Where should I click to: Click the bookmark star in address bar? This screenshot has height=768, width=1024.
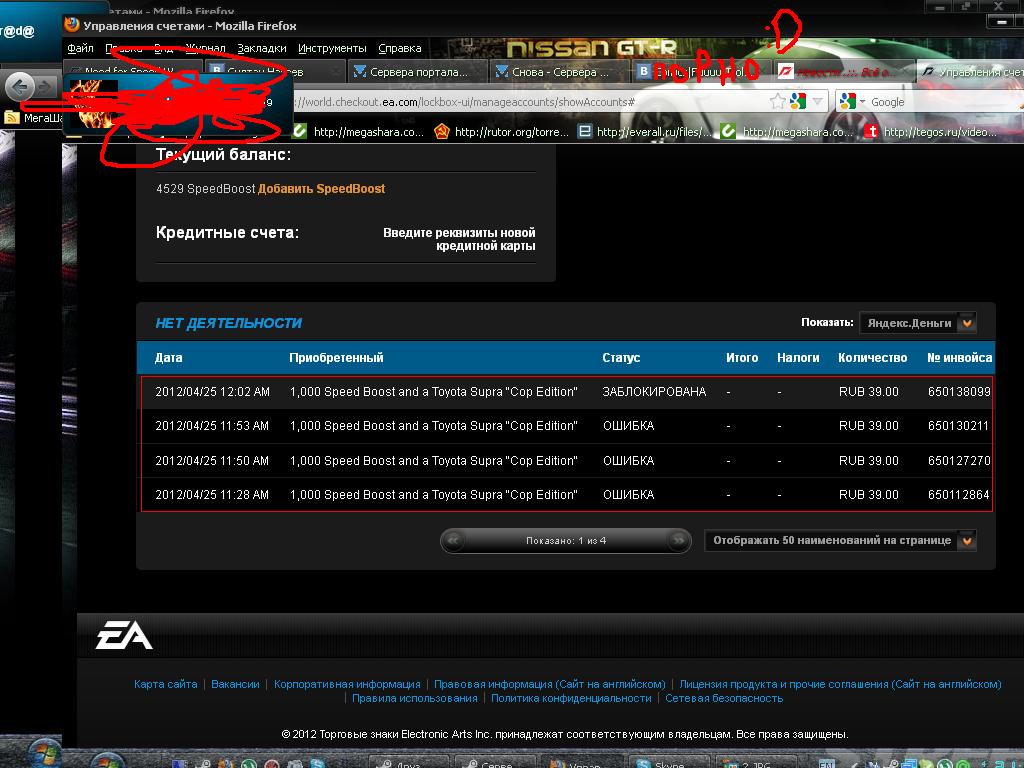coord(777,101)
